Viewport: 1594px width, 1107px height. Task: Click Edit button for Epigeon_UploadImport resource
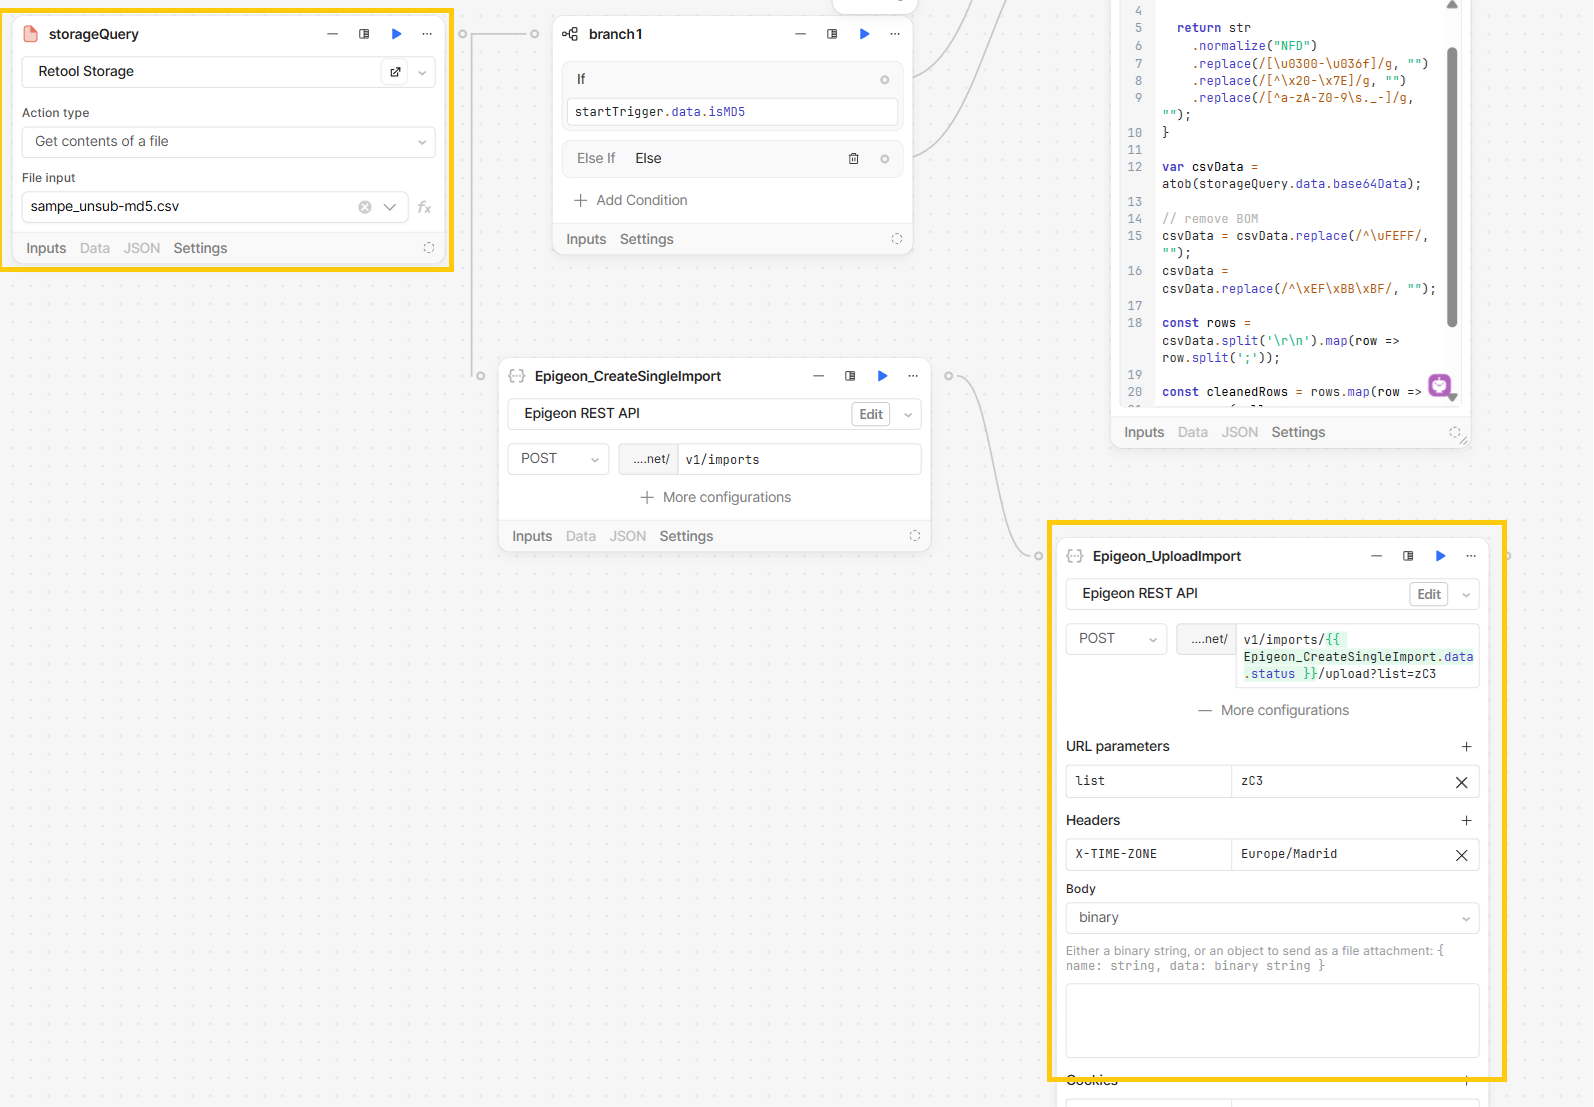click(1429, 595)
